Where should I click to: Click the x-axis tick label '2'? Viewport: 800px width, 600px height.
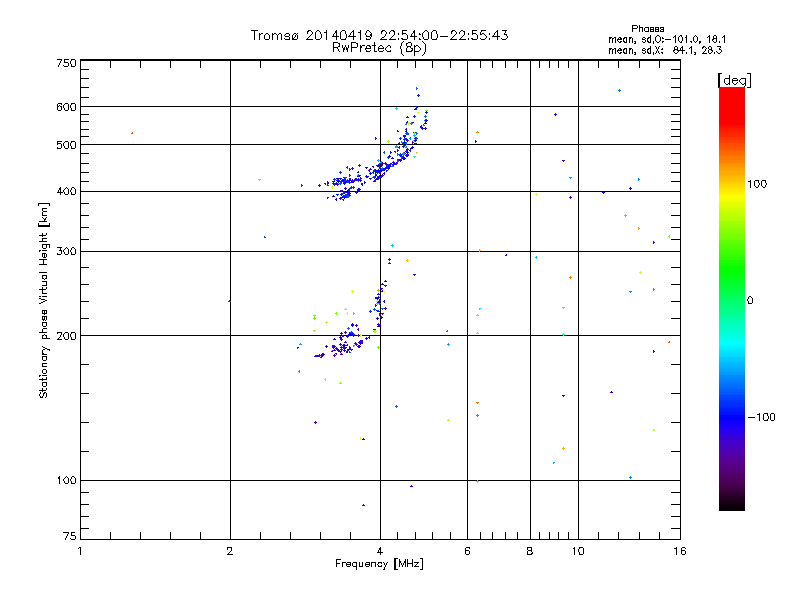click(230, 551)
